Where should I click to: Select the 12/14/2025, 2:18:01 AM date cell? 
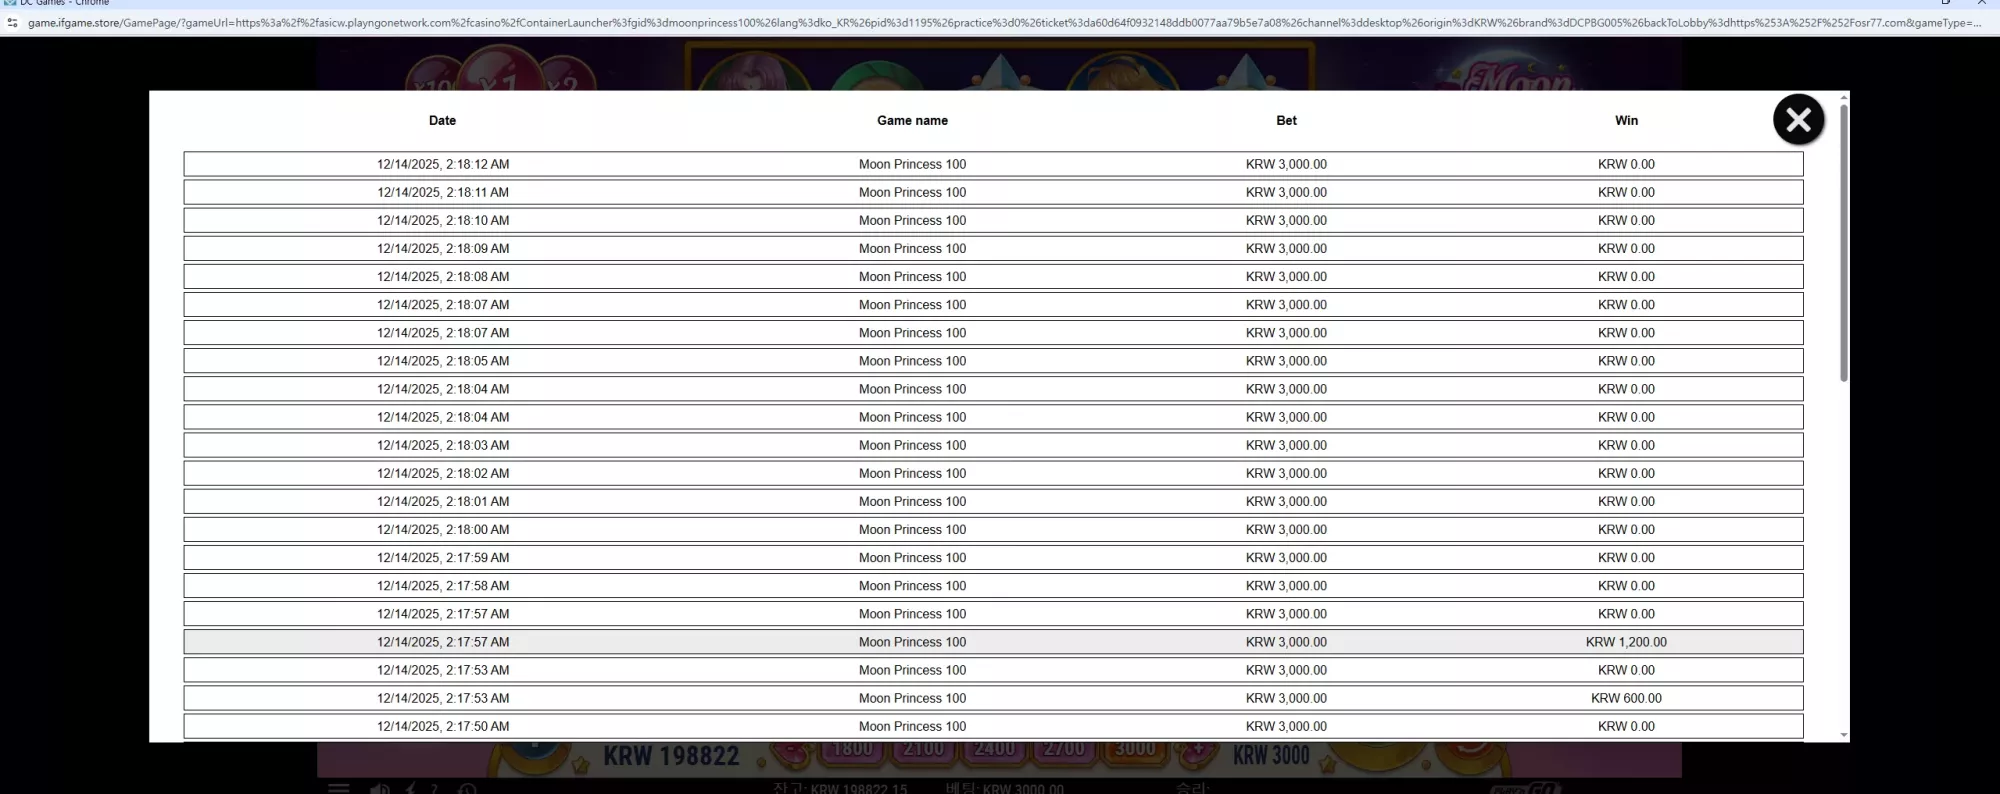[443, 502]
